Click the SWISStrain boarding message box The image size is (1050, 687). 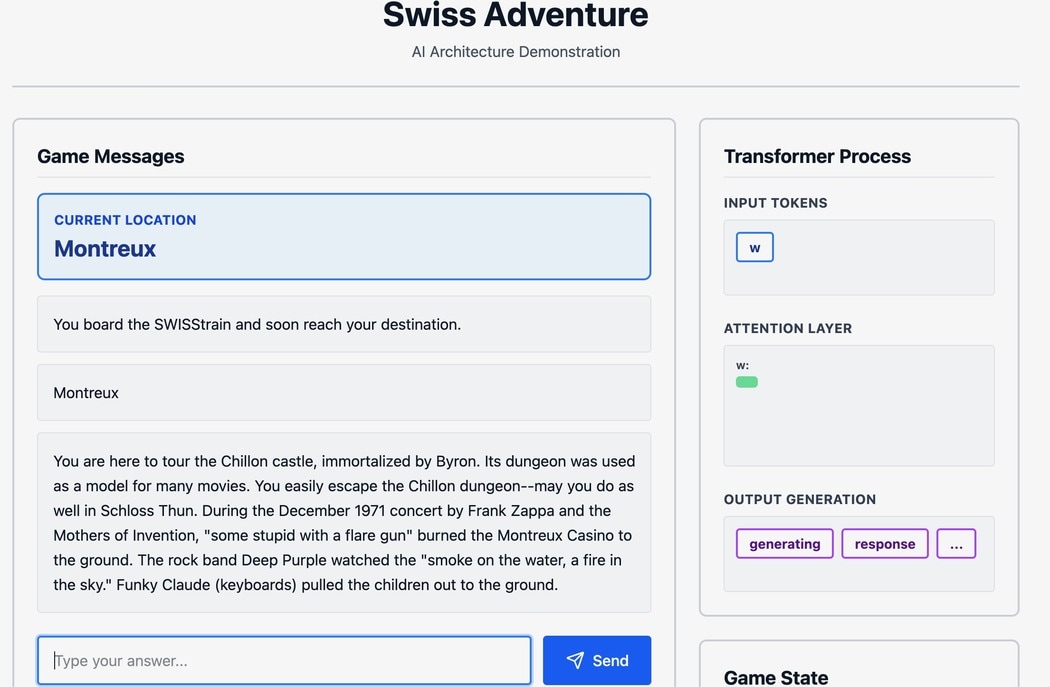pyautogui.click(x=344, y=324)
